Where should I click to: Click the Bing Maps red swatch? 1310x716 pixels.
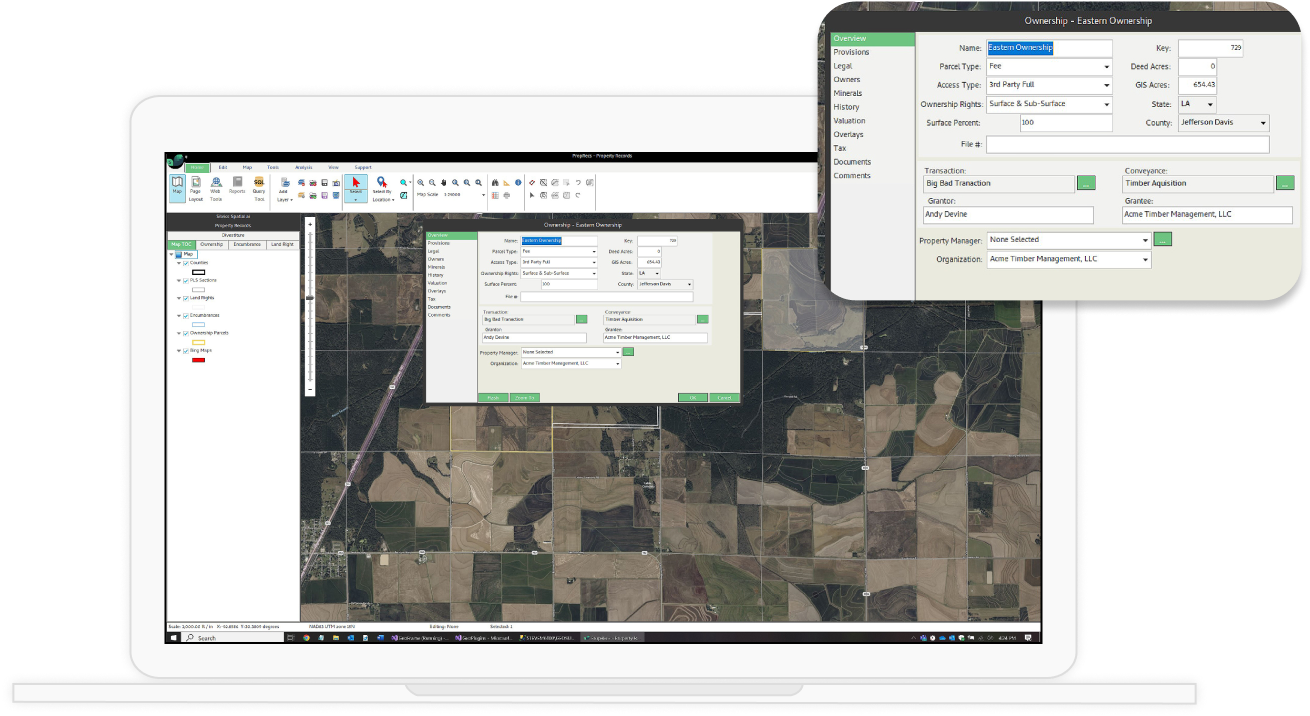[198, 360]
